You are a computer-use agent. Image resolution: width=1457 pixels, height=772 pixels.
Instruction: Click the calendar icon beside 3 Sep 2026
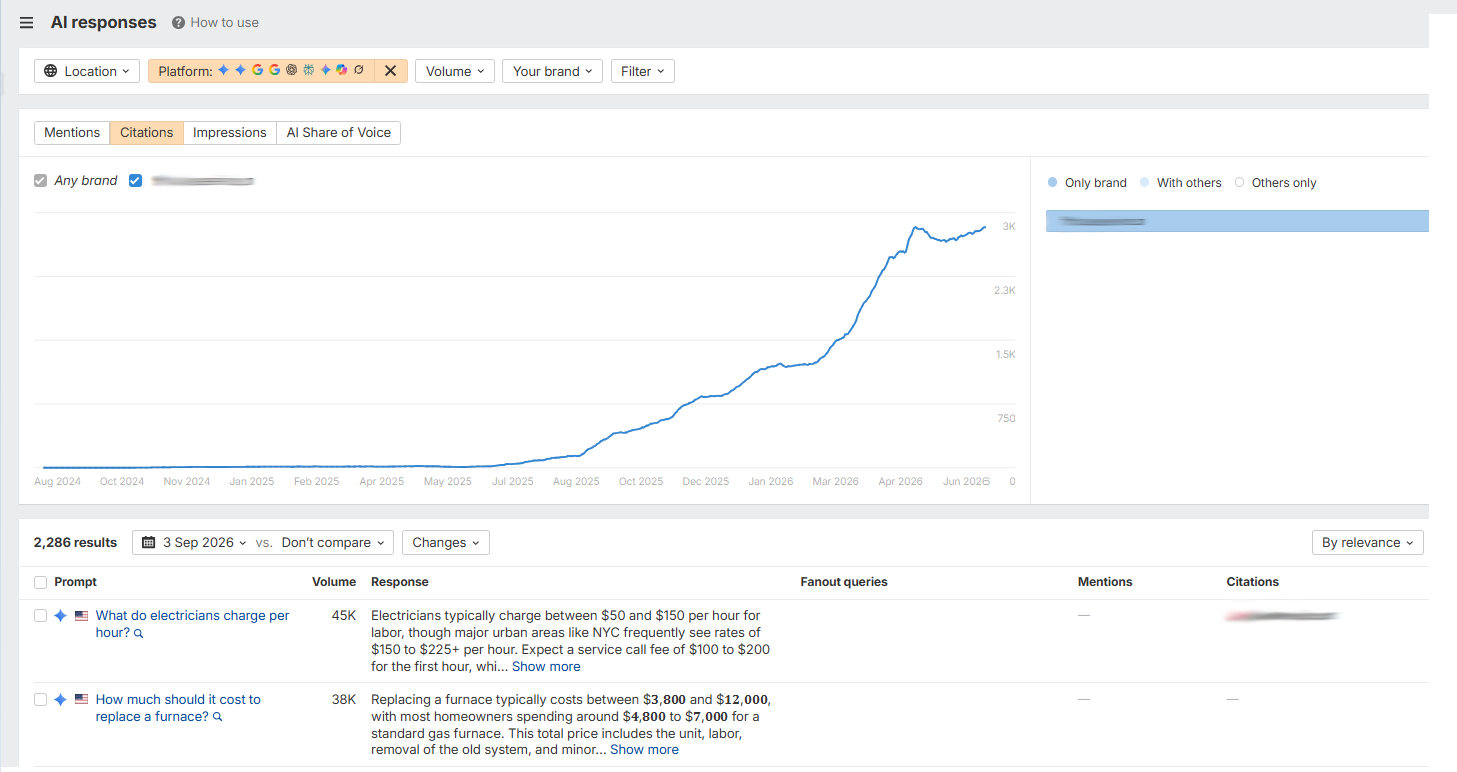pos(149,542)
